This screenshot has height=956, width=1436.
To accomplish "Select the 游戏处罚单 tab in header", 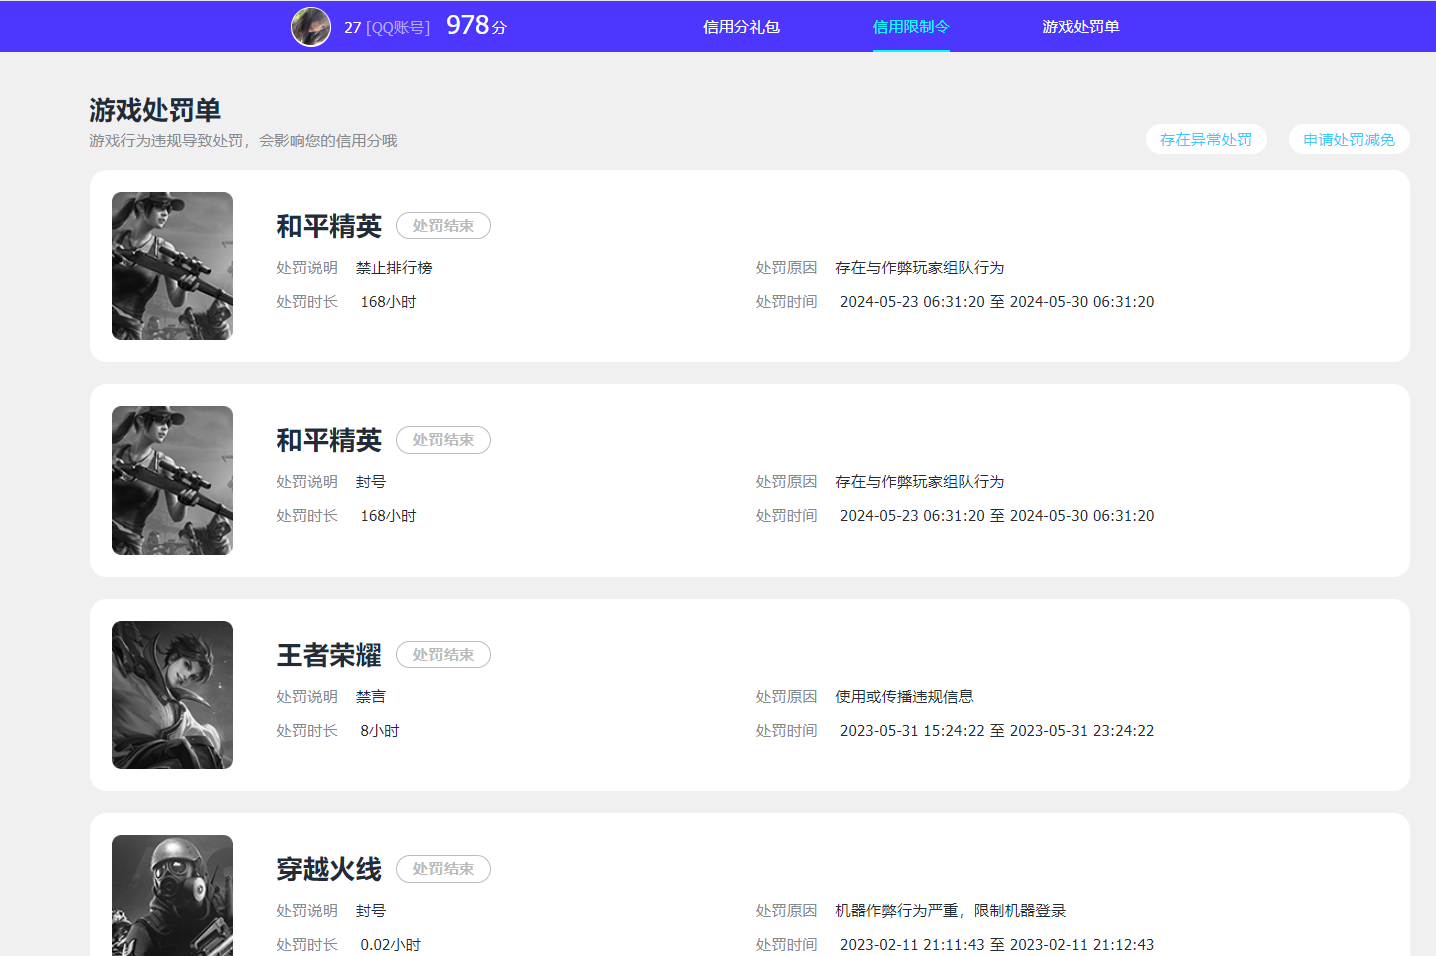I will pyautogui.click(x=1080, y=27).
